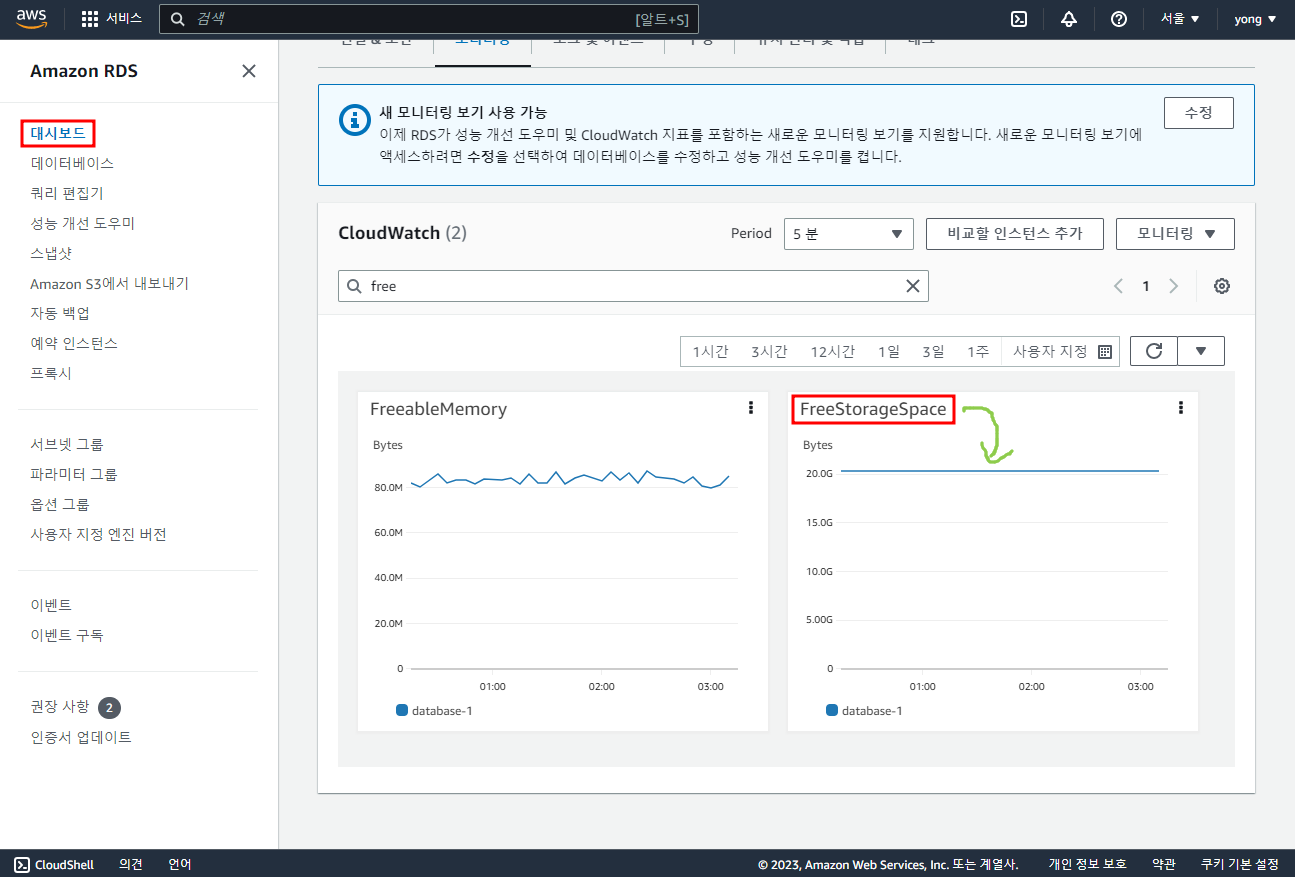
Task: Launch CloudShell from the top bar icon
Action: click(1019, 19)
